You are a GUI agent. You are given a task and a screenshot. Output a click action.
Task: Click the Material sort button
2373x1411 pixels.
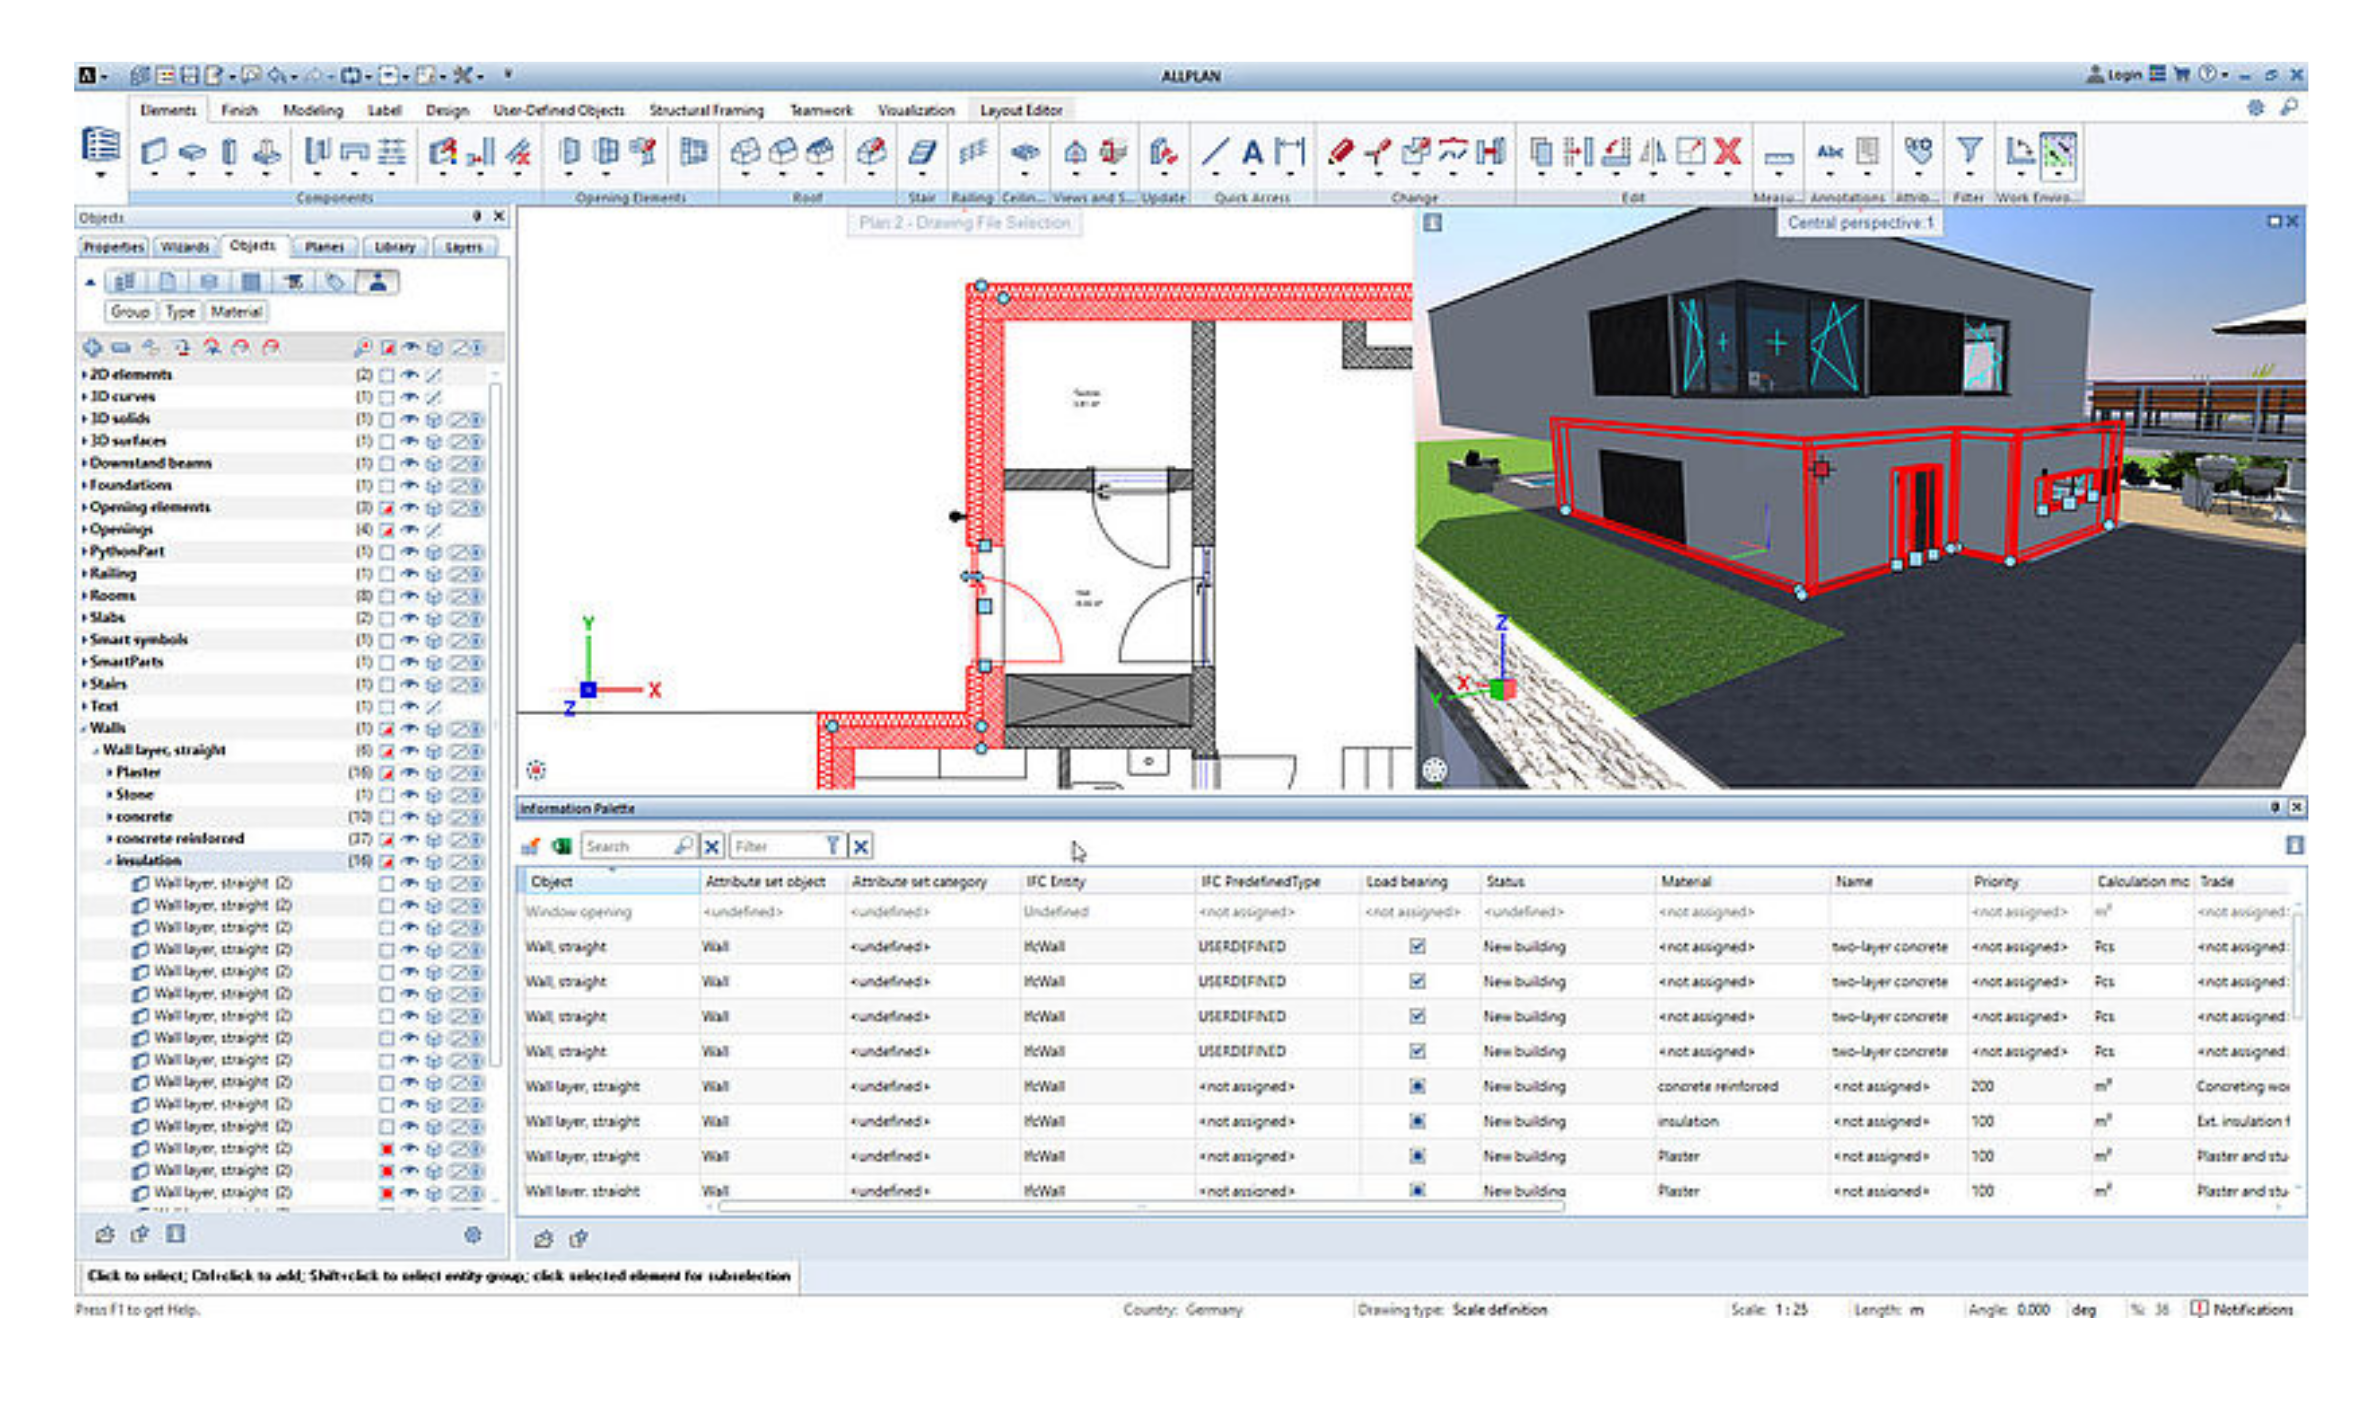236,312
